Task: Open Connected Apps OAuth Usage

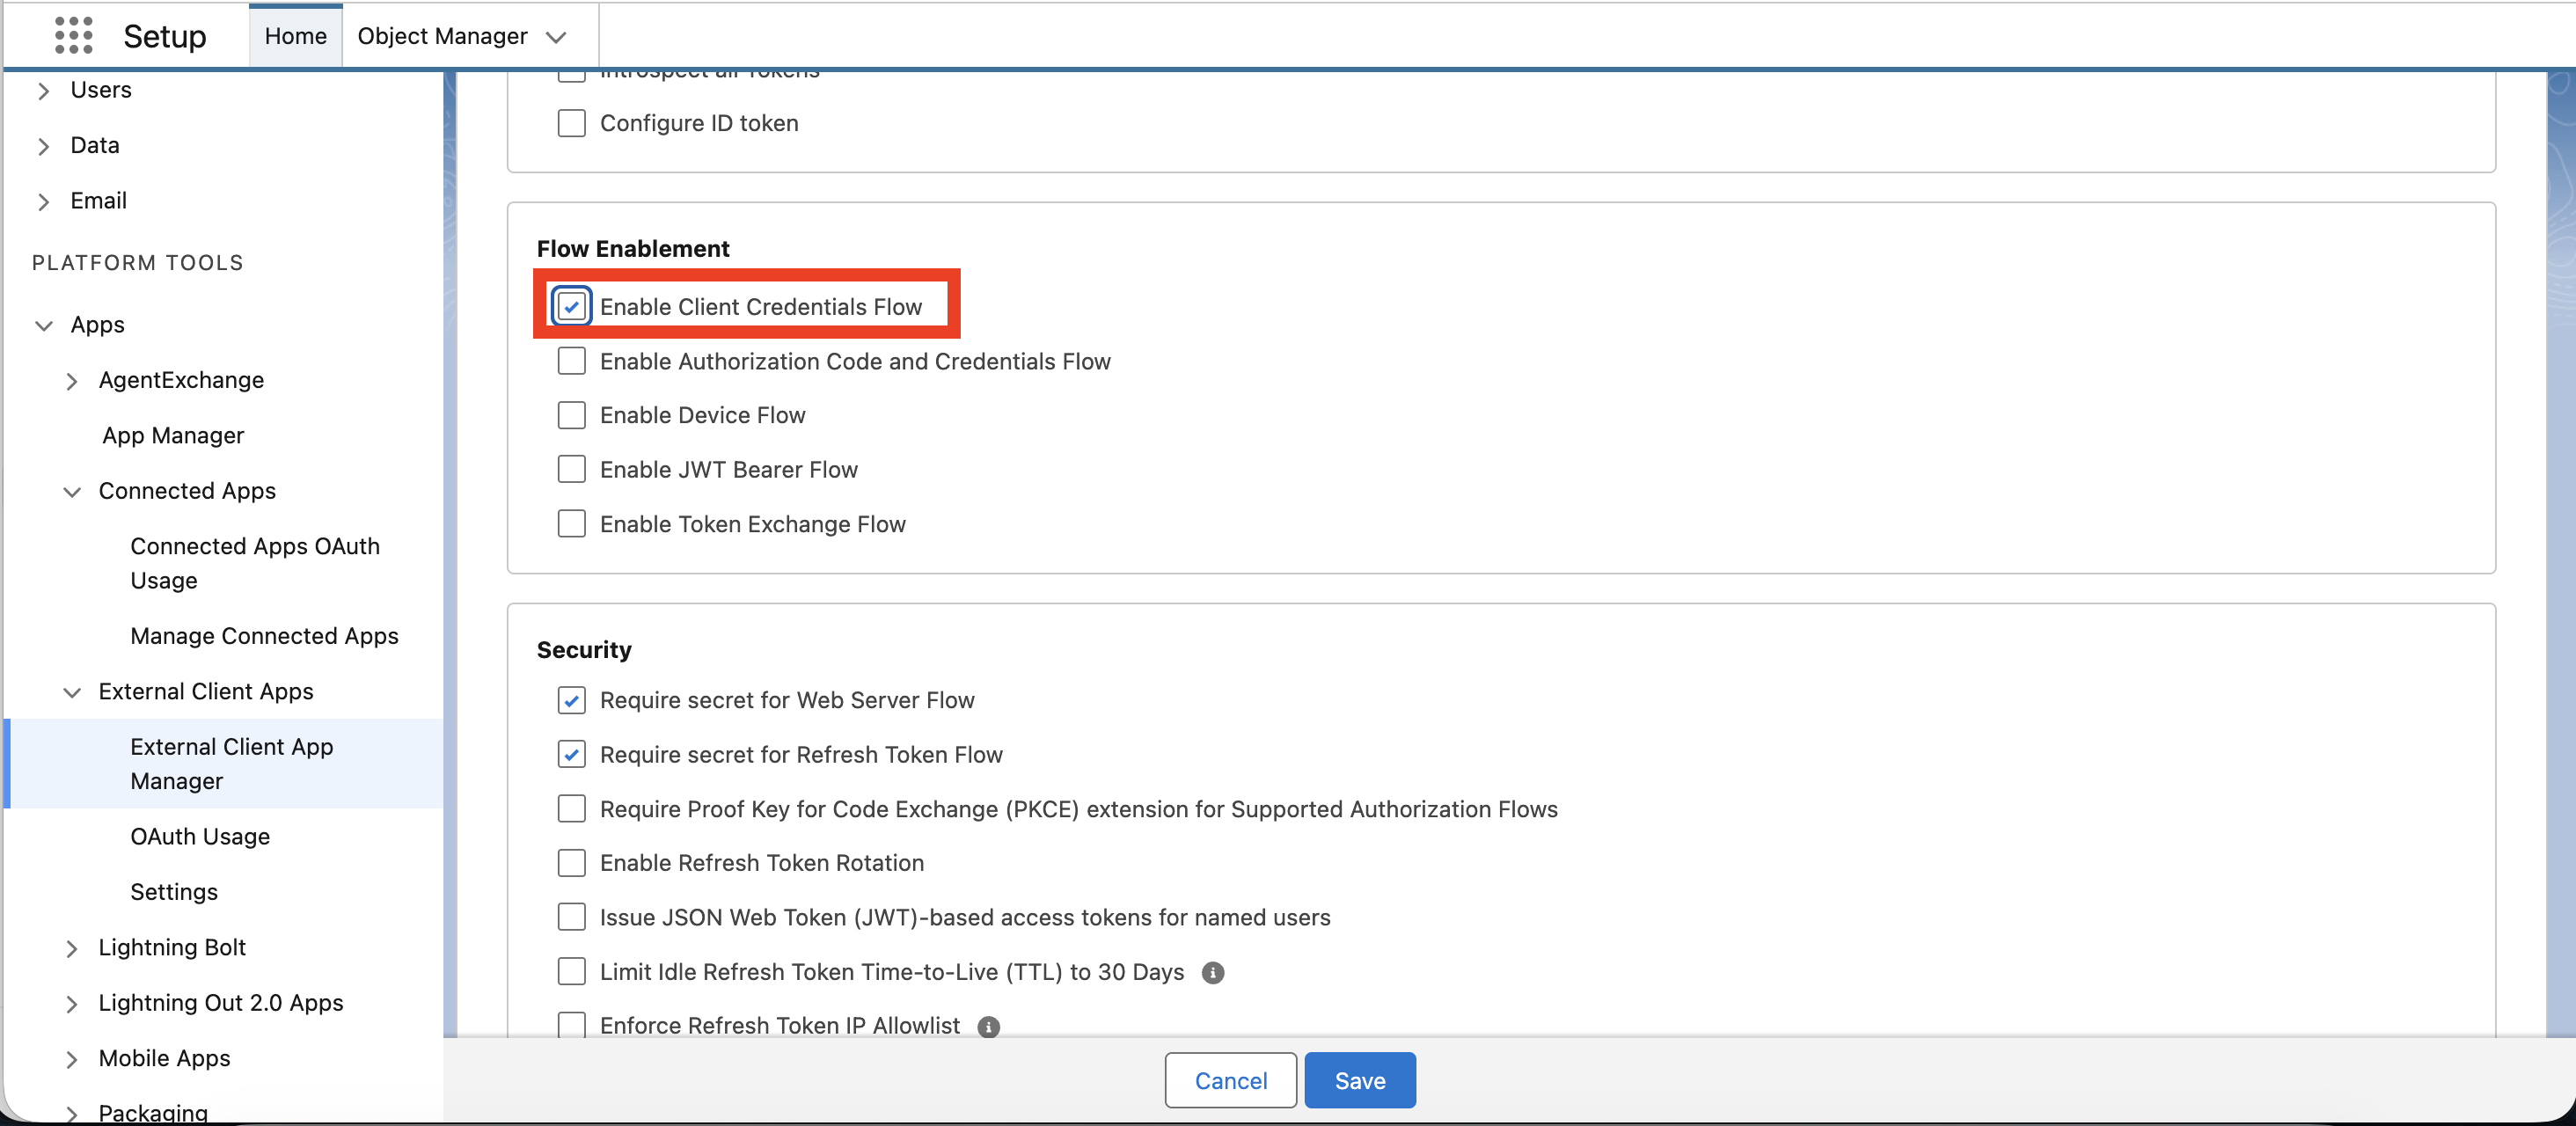Action: 255,564
